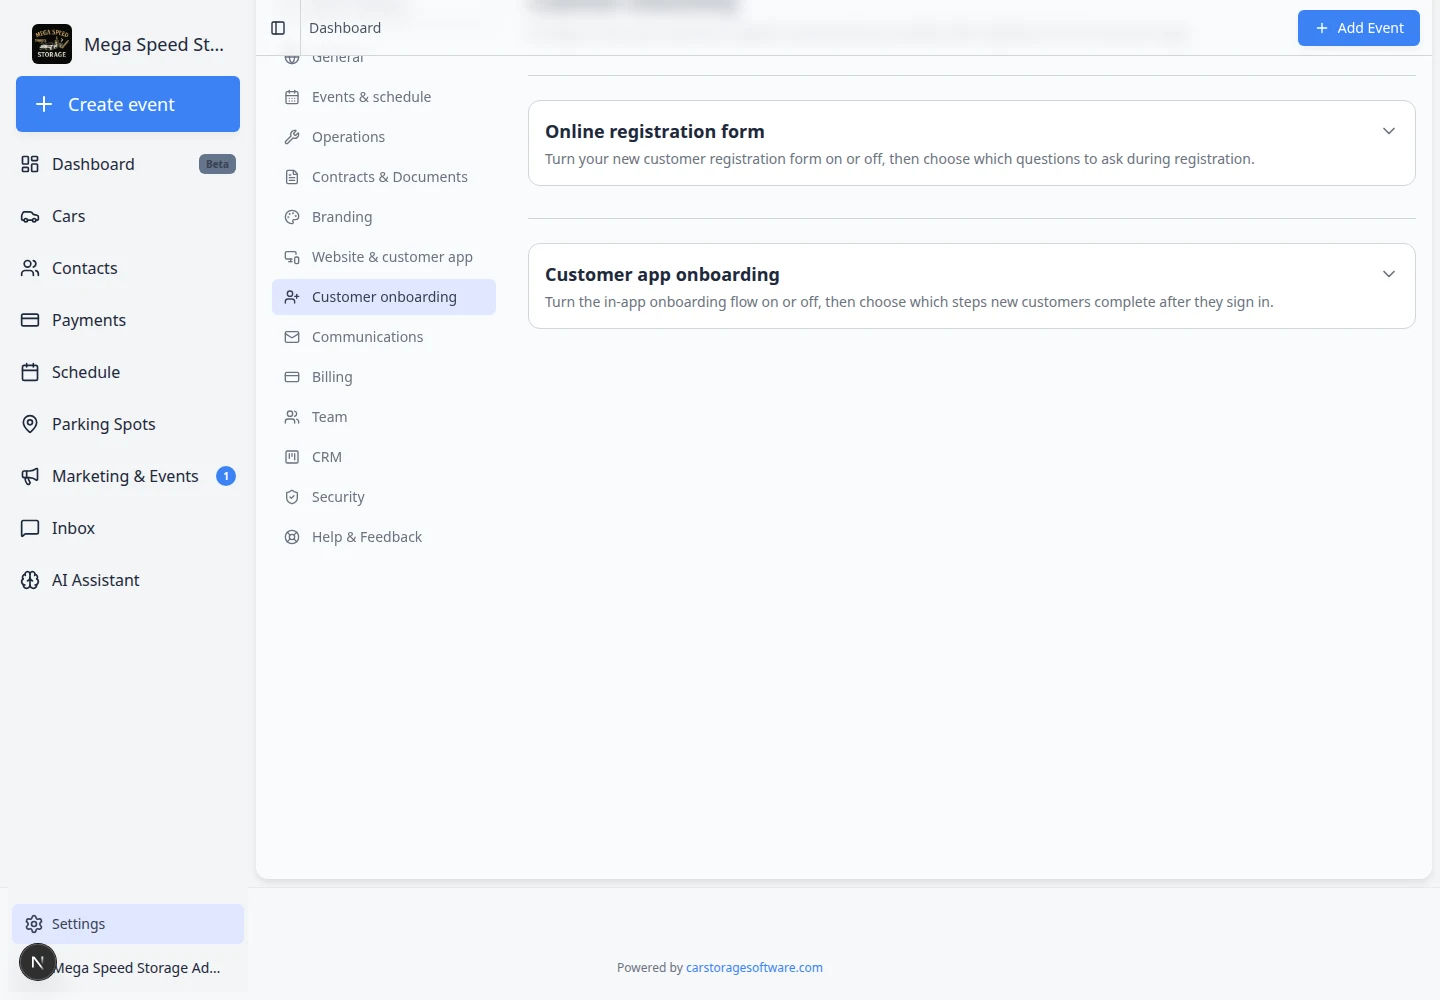Open Branding settings
Image resolution: width=1440 pixels, height=1000 pixels.
point(384,217)
